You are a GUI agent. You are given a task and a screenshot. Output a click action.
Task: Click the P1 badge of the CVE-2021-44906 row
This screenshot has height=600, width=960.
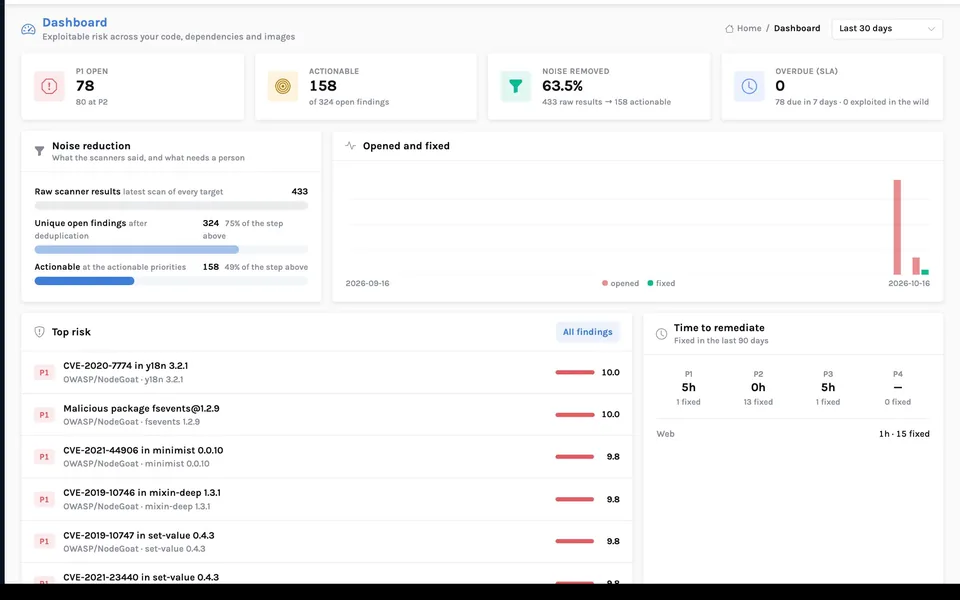pos(44,457)
